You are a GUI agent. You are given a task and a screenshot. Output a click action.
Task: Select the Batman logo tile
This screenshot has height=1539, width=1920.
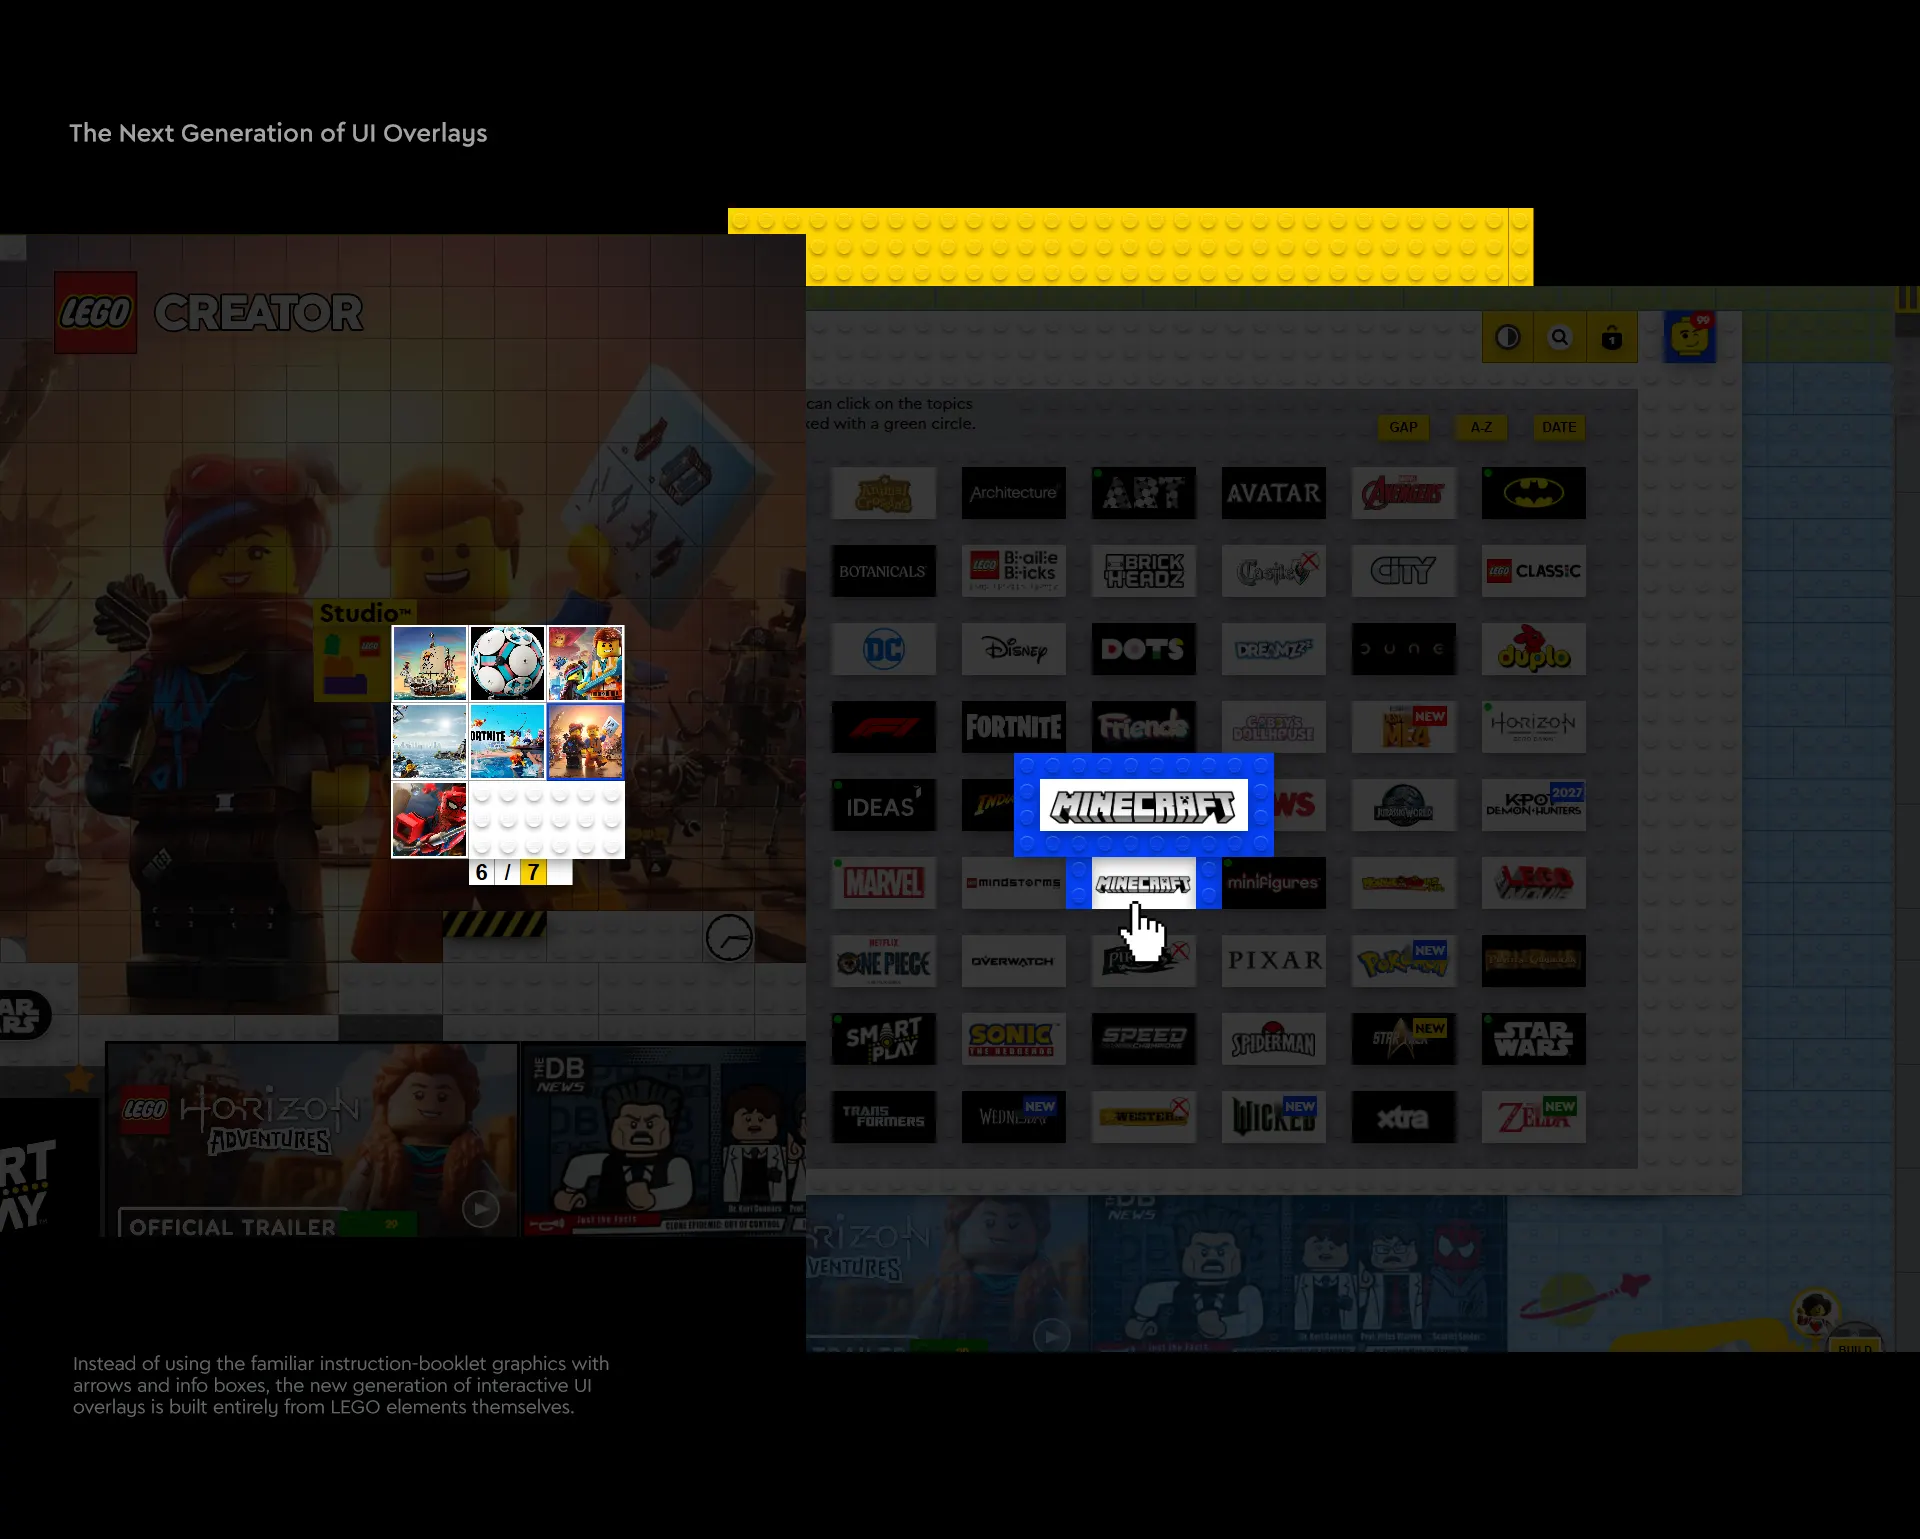1534,493
